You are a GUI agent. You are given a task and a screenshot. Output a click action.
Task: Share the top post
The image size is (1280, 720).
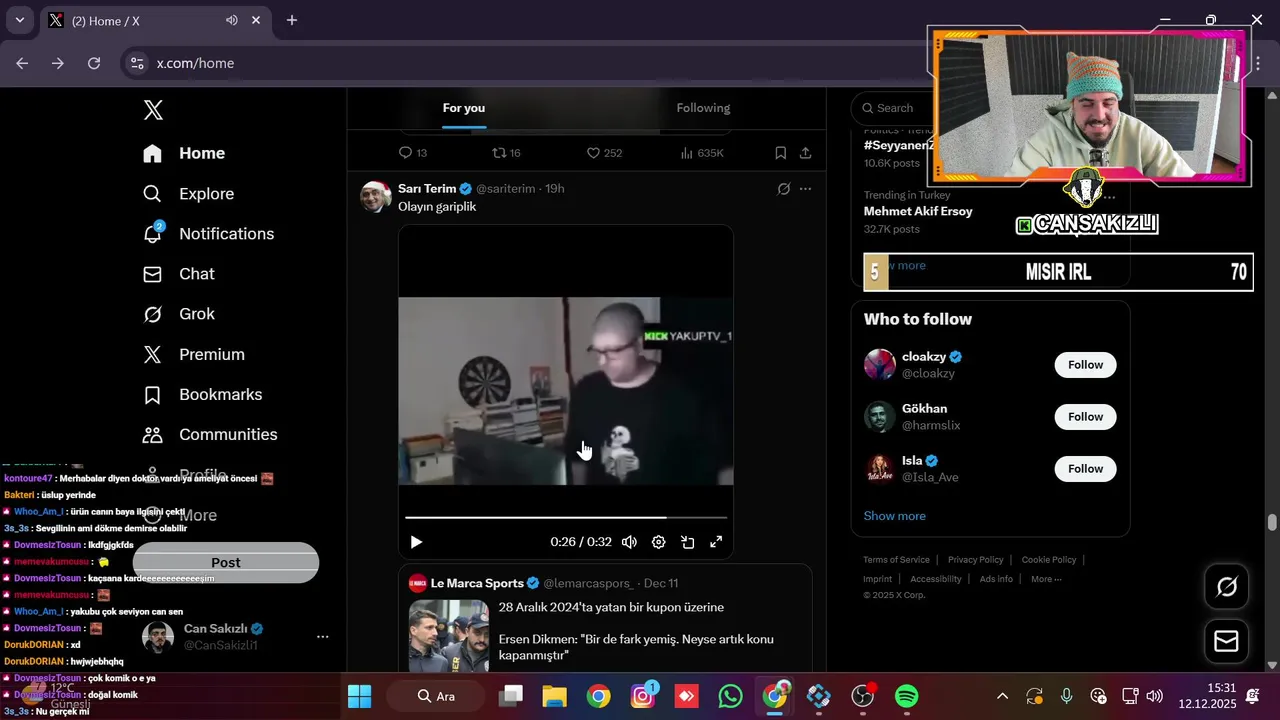[805, 153]
